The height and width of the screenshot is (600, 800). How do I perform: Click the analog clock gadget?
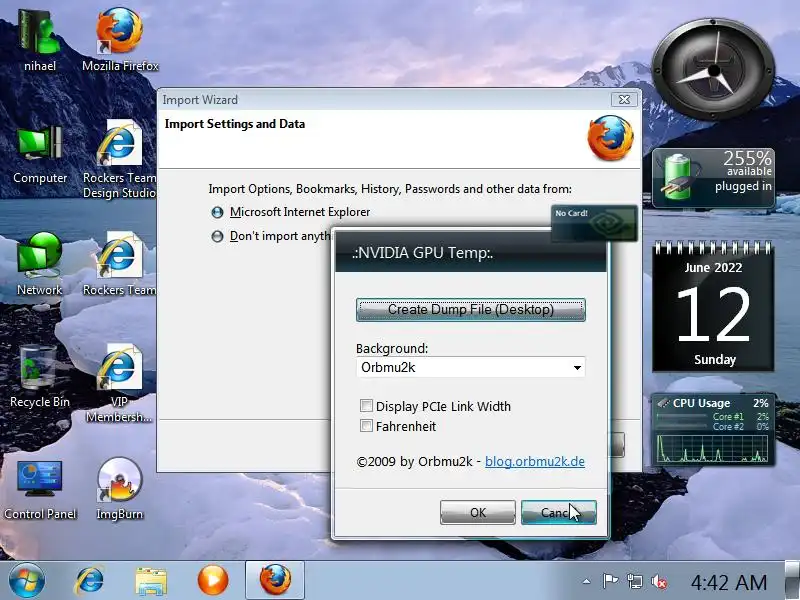coord(714,70)
